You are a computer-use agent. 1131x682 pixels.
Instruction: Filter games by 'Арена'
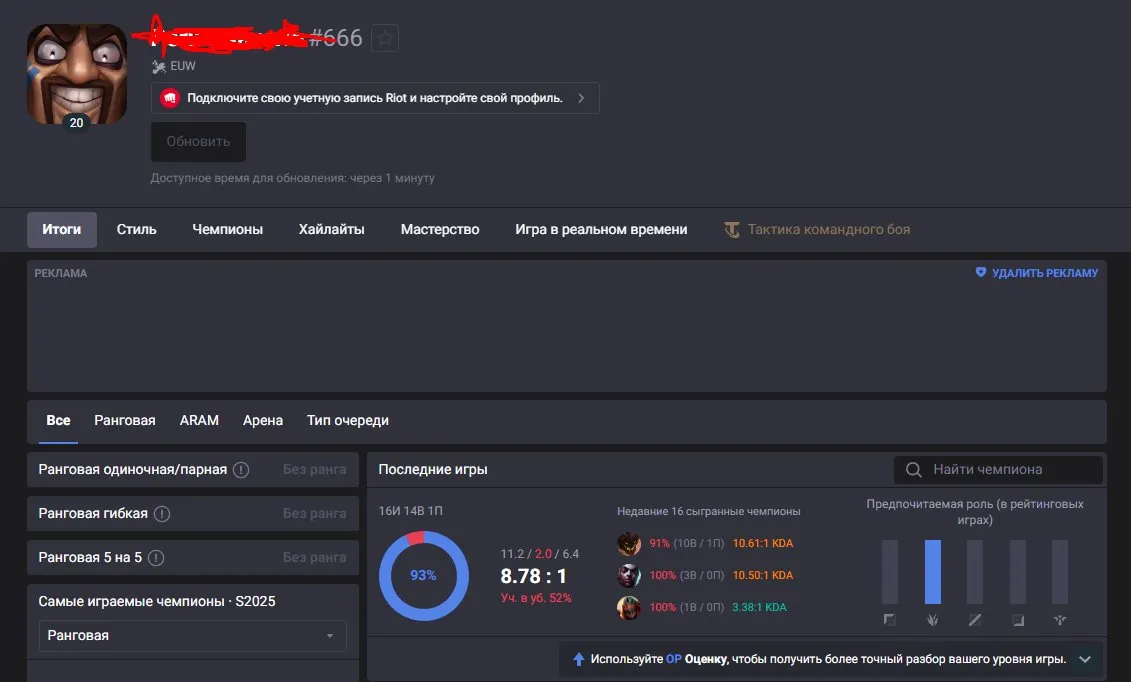(x=263, y=420)
